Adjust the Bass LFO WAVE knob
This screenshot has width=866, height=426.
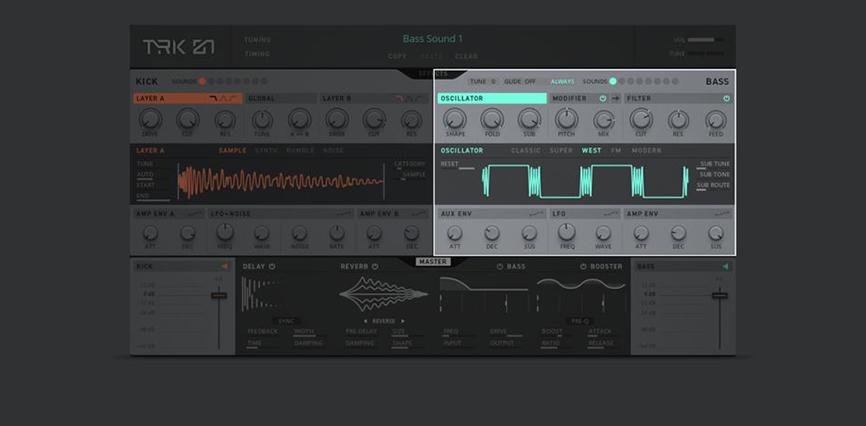click(x=604, y=233)
